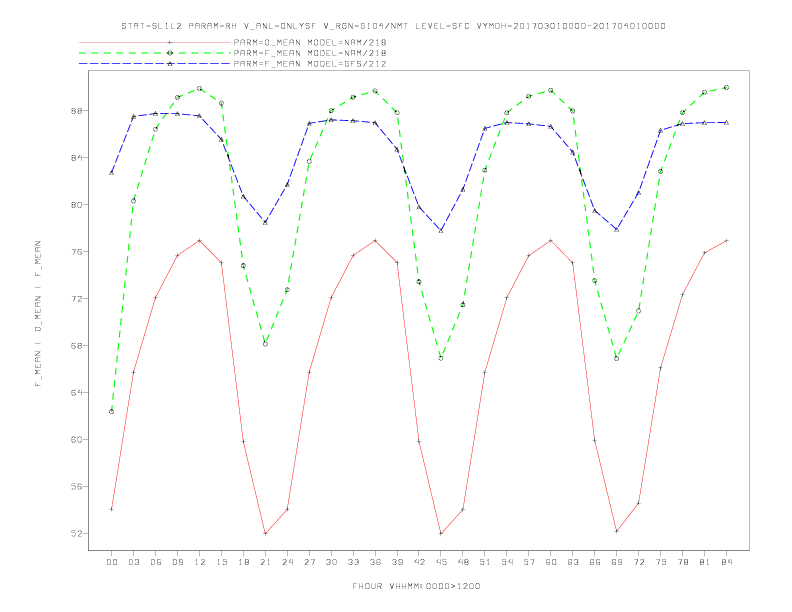The width and height of the screenshot is (792, 612).
Task: Click x-axis forecast hour label 33
Action: tap(353, 562)
